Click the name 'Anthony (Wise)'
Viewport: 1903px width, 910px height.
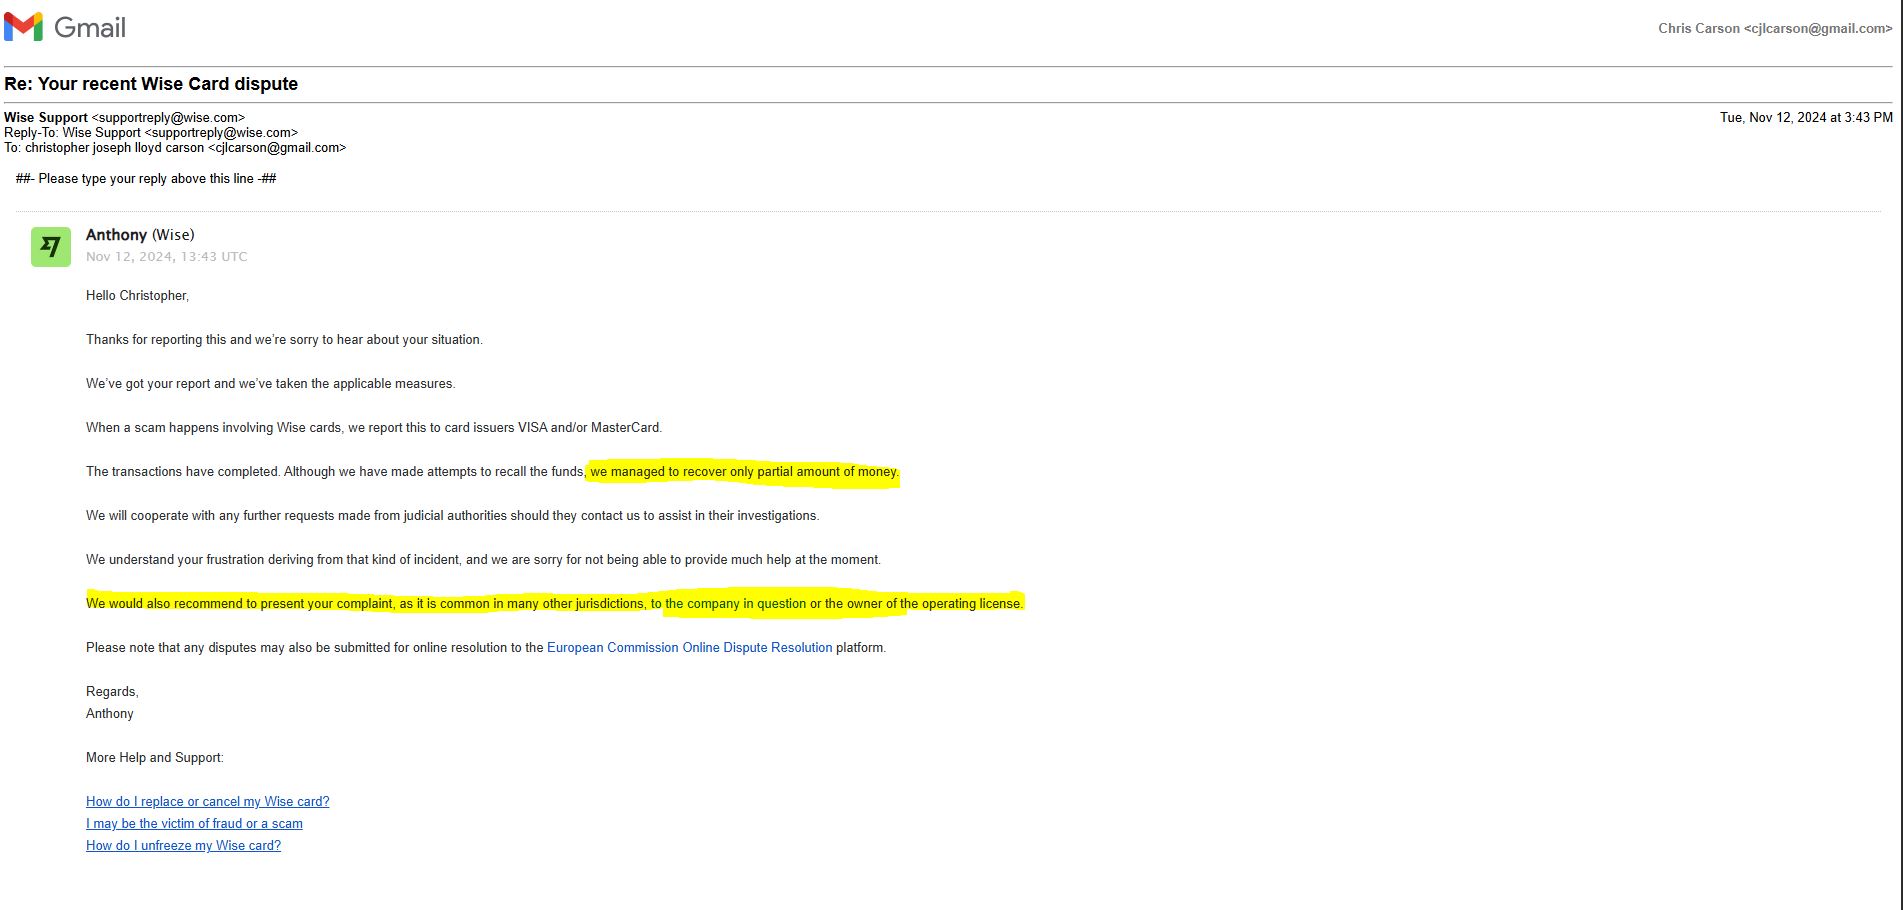(140, 234)
